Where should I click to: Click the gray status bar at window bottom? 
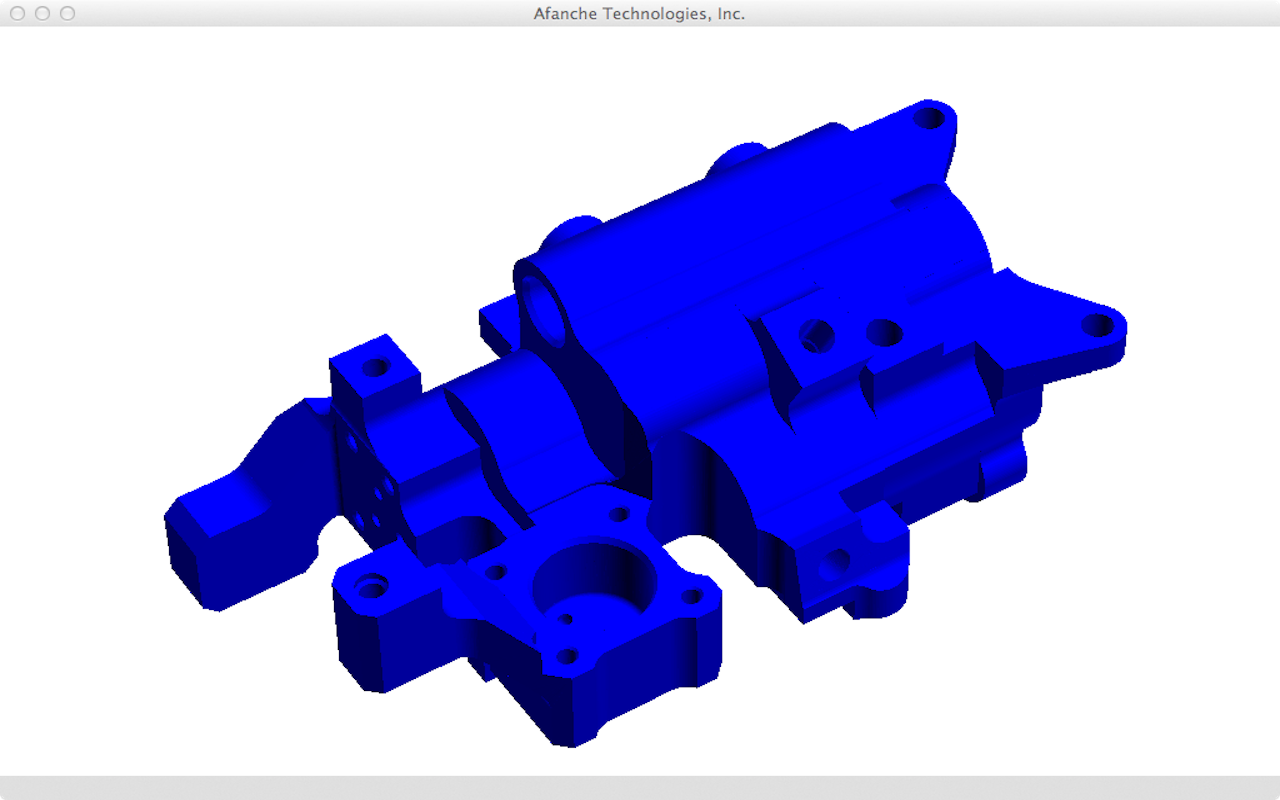pyautogui.click(x=640, y=787)
